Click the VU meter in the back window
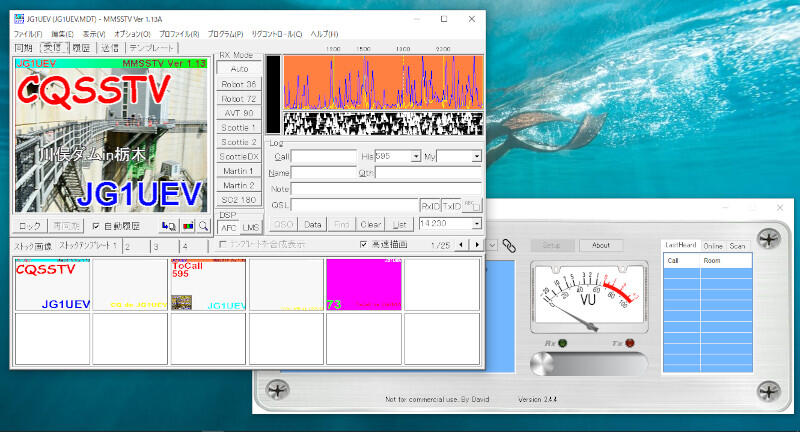The image size is (800, 432). (589, 298)
